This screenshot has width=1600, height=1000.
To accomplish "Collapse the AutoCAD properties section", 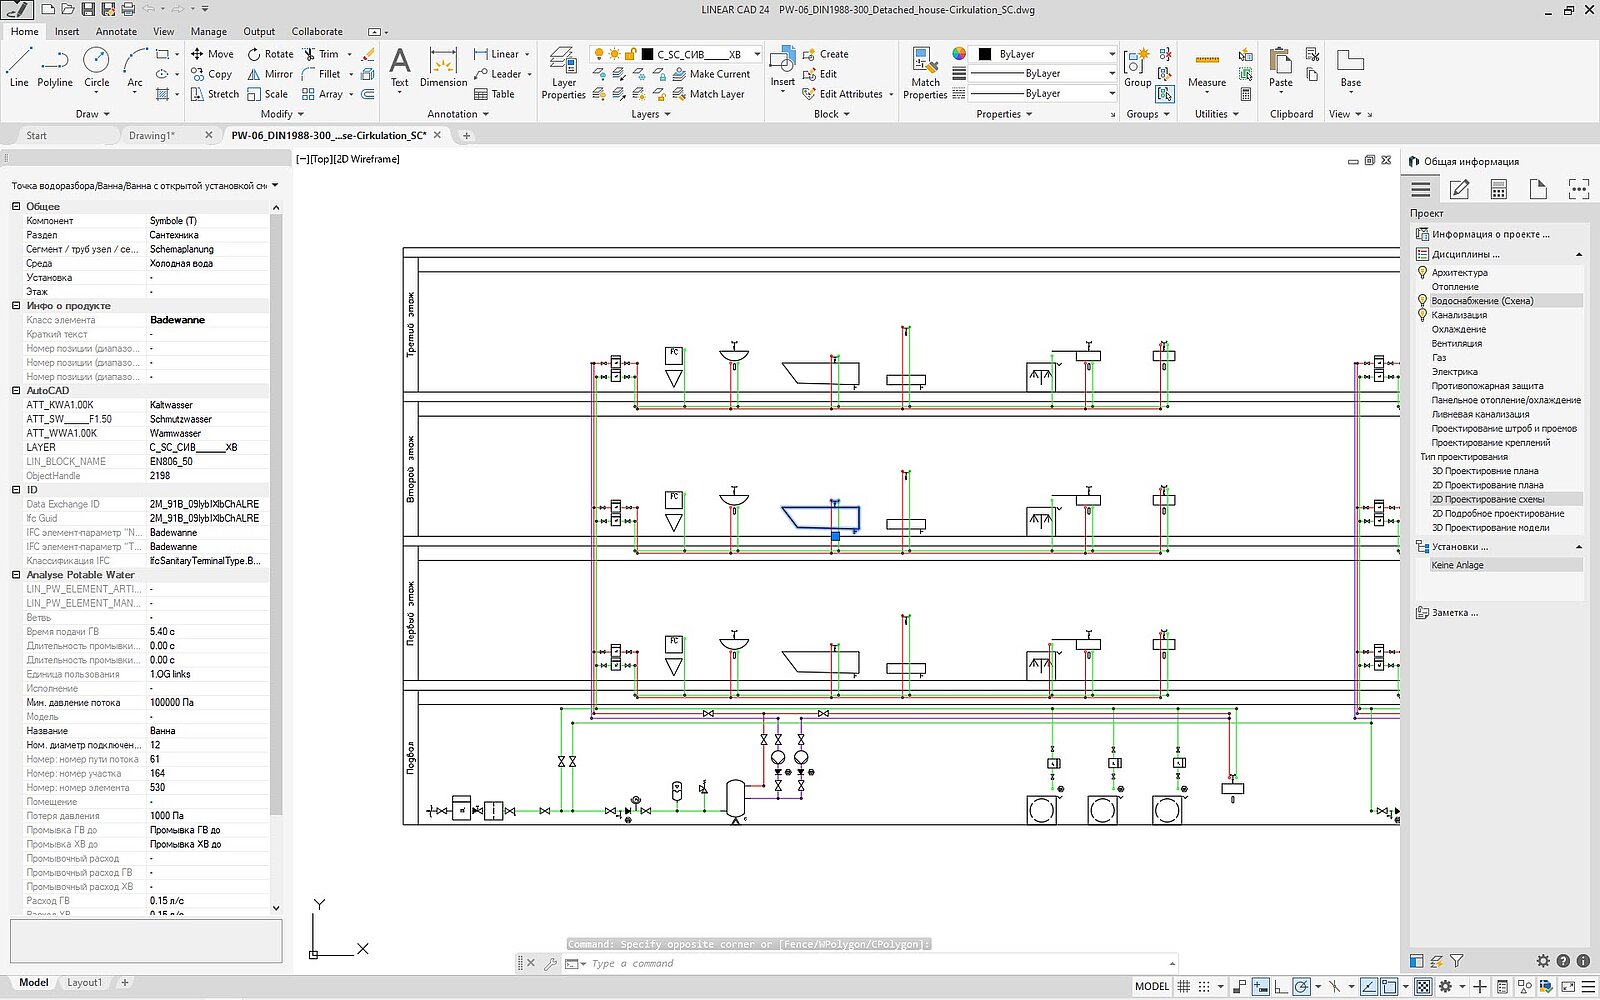I will 16,391.
